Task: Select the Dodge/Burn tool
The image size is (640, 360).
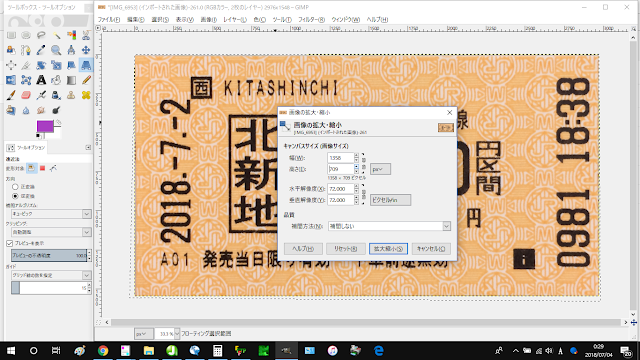Action: pyautogui.click(x=56, y=110)
